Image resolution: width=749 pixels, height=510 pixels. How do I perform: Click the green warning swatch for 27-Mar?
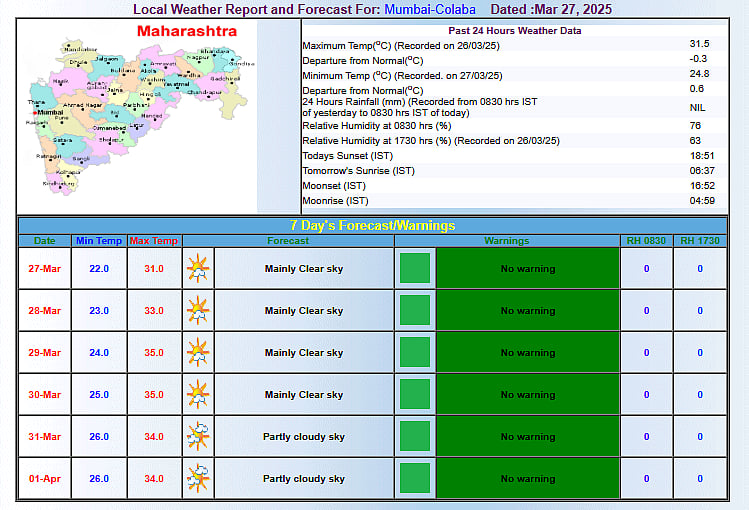pyautogui.click(x=415, y=268)
